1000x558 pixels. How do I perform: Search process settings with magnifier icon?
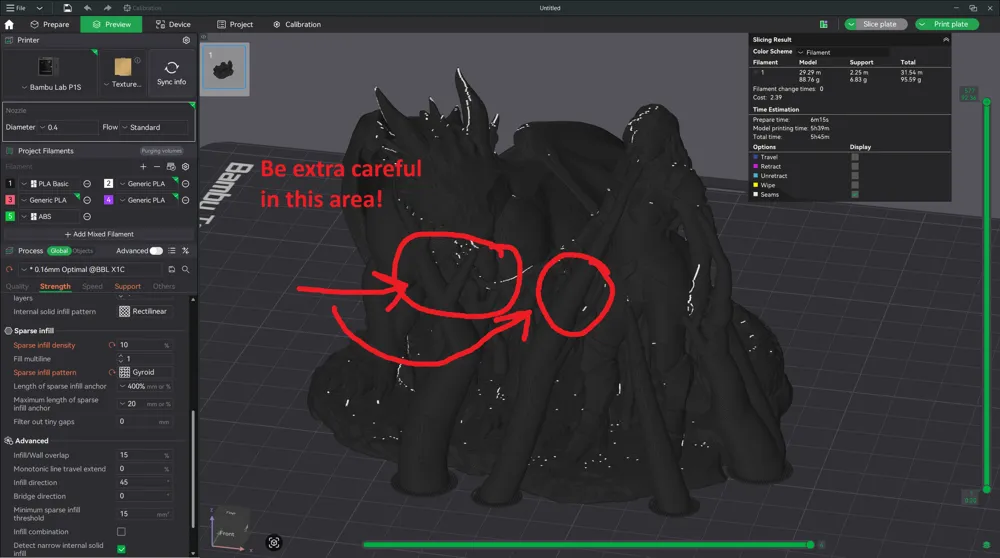coord(186,269)
